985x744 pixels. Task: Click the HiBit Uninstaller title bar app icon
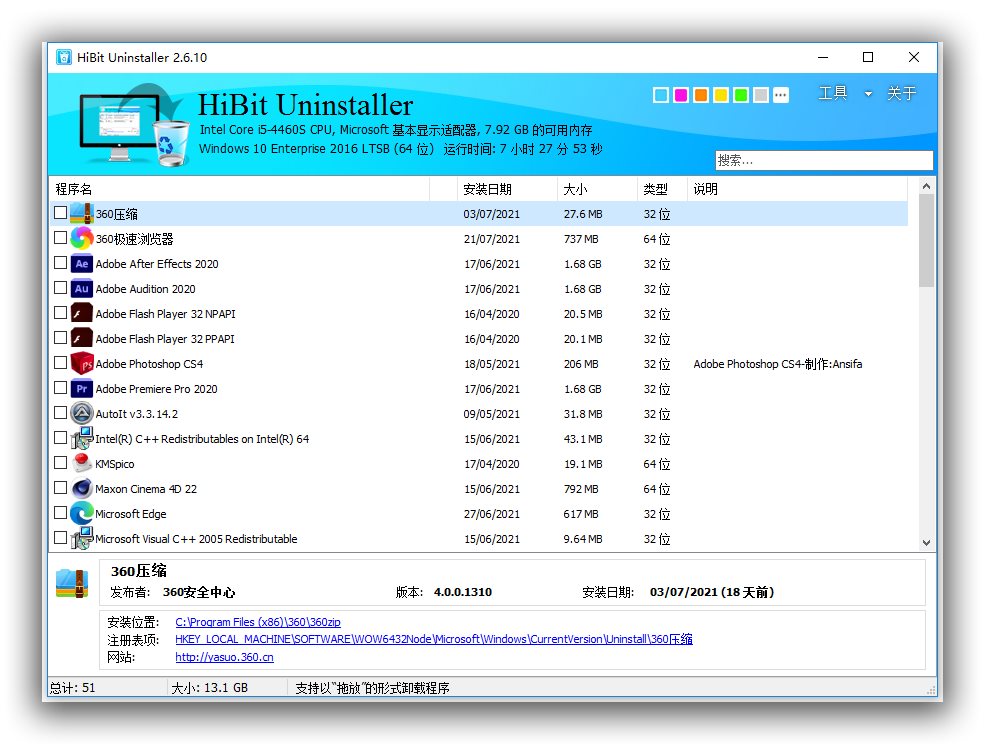(63, 57)
